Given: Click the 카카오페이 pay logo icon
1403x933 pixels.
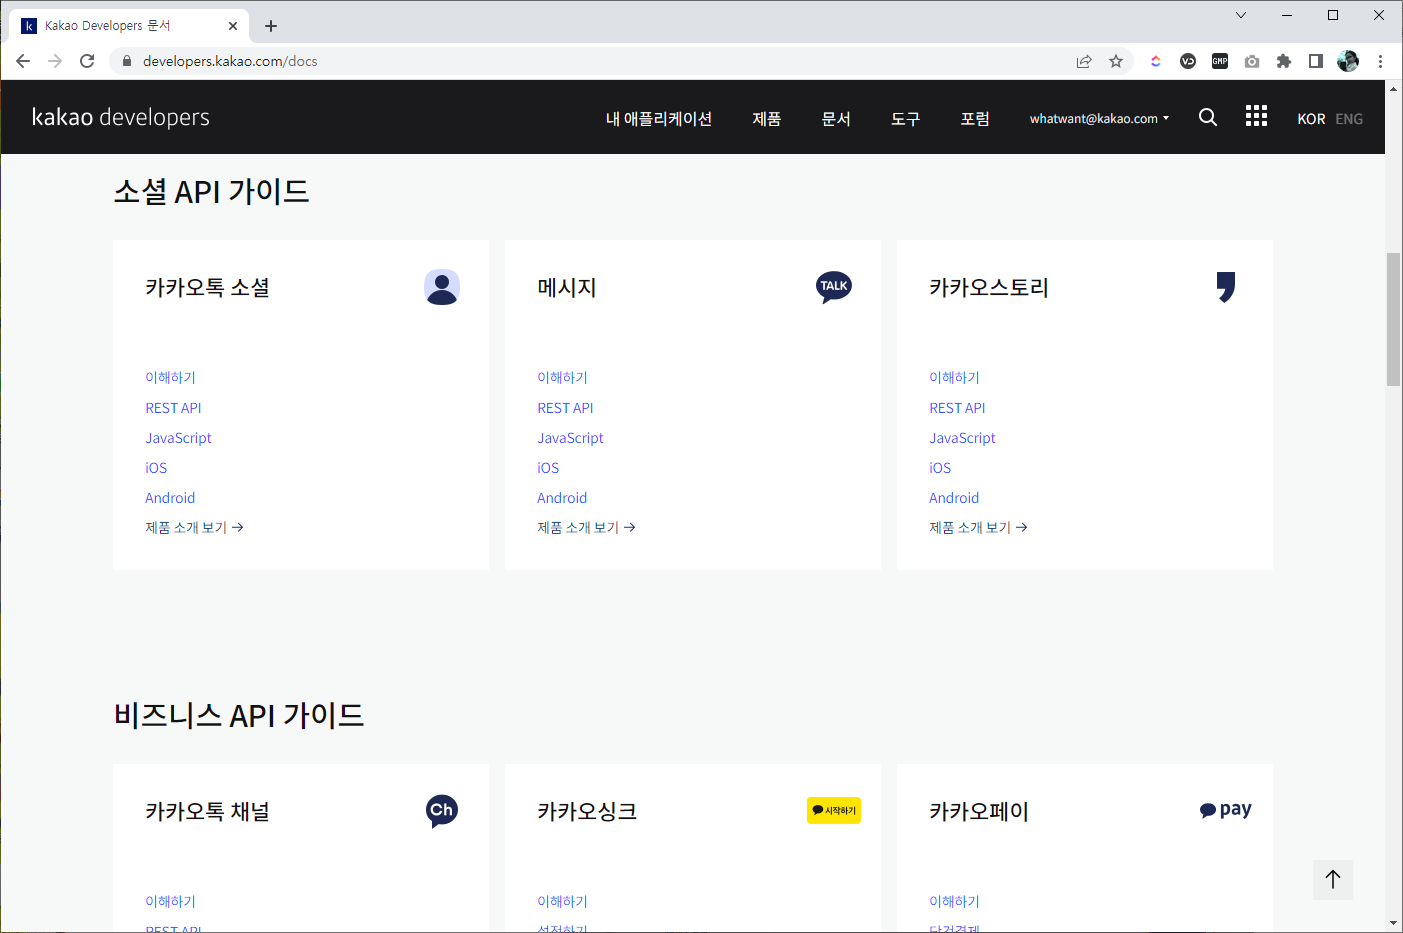Looking at the screenshot, I should (1226, 810).
